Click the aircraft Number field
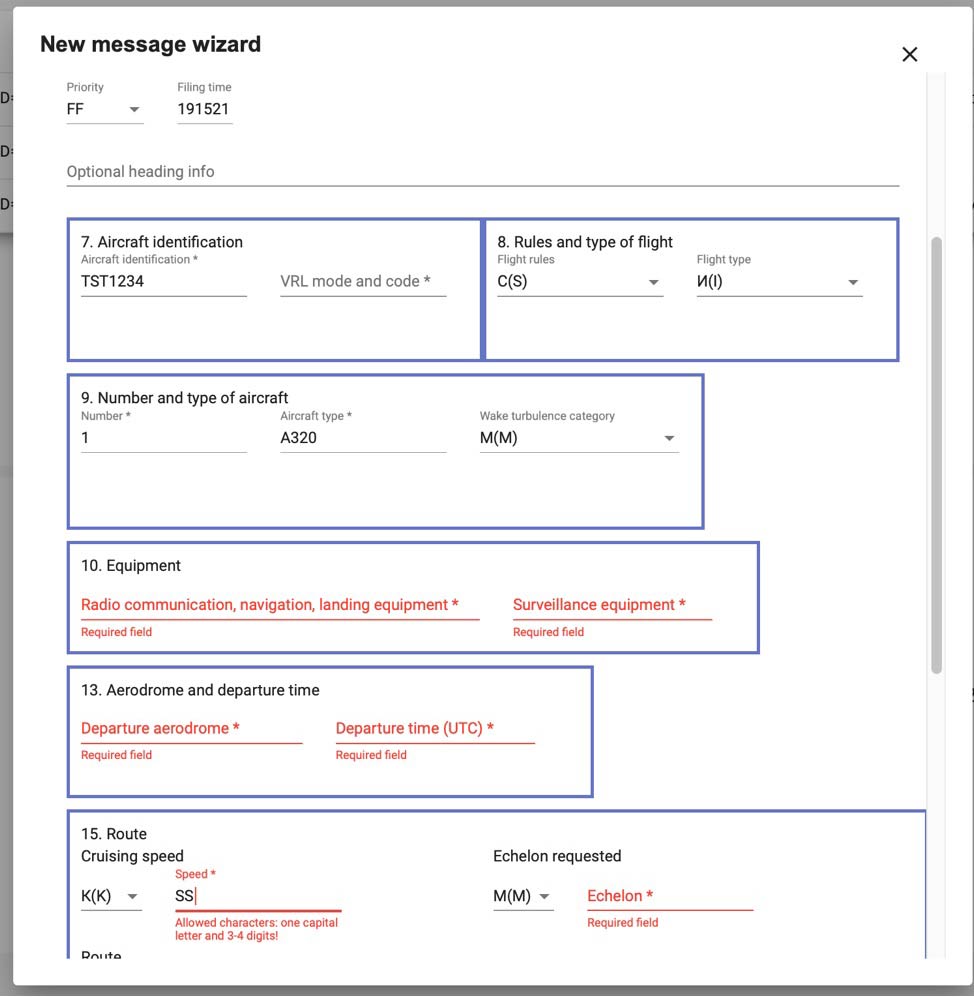 pos(163,438)
